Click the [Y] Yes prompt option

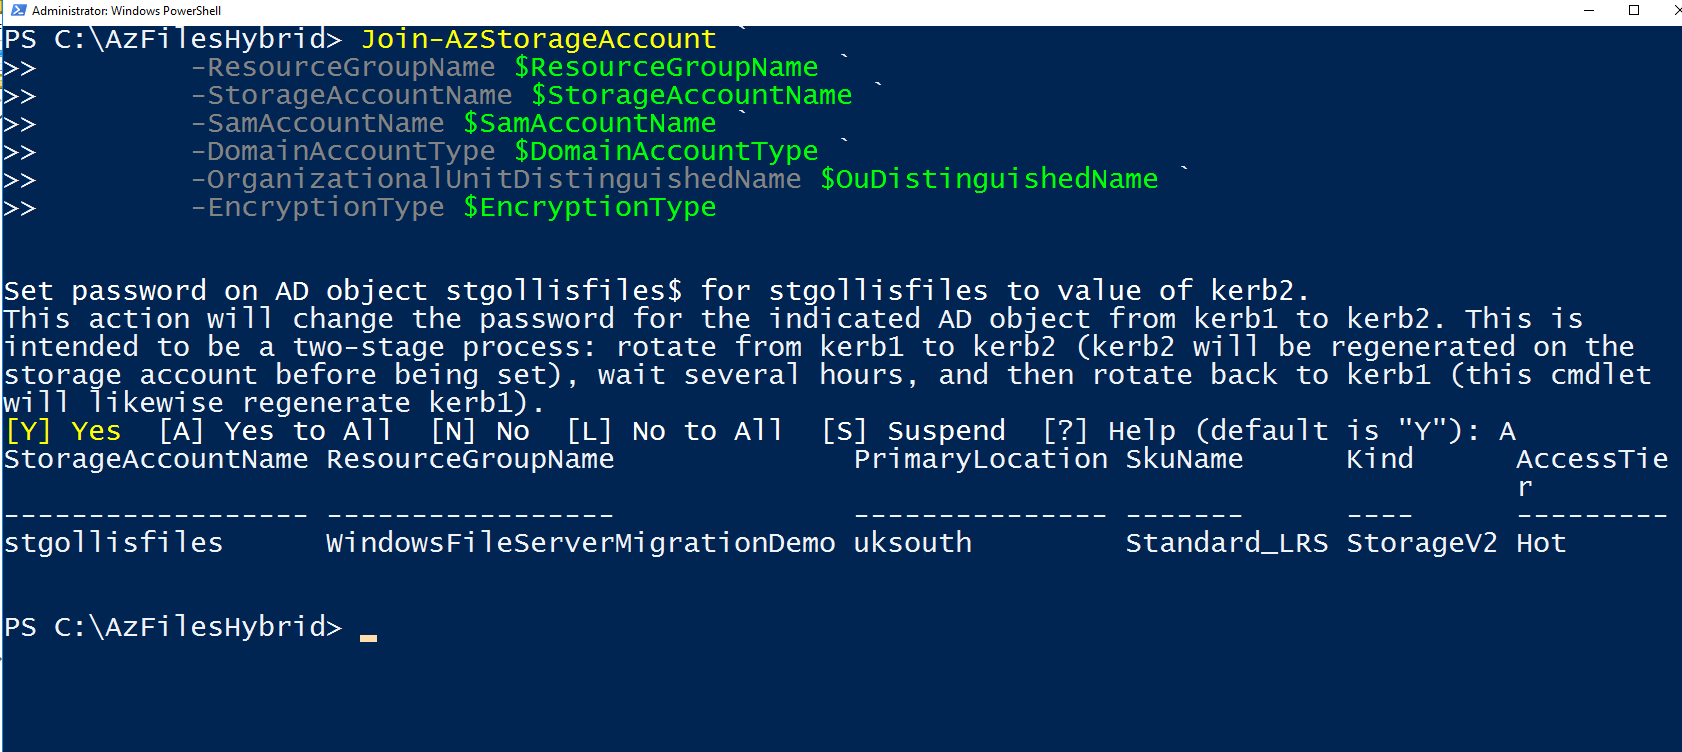click(x=62, y=430)
